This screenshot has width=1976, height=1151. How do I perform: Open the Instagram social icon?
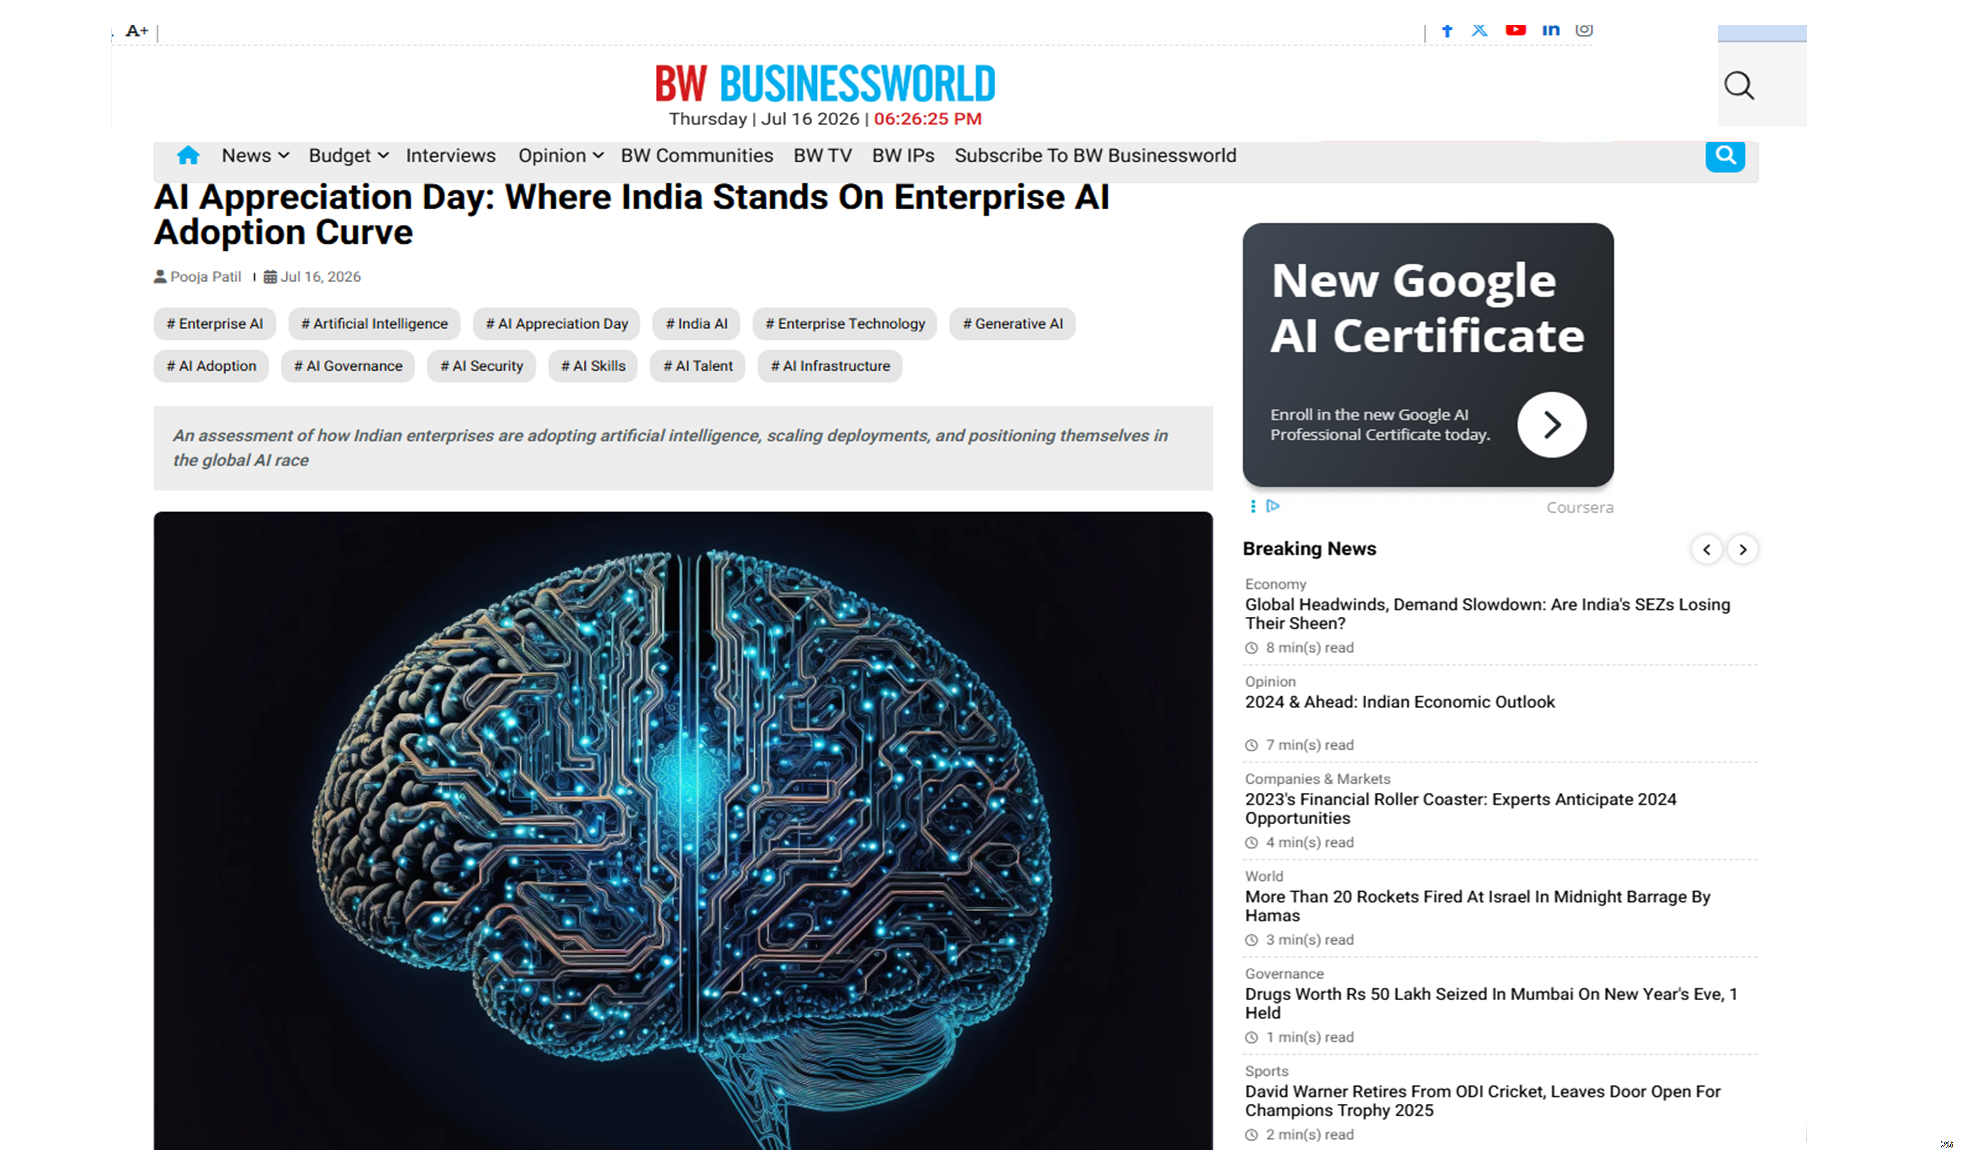(x=1584, y=30)
